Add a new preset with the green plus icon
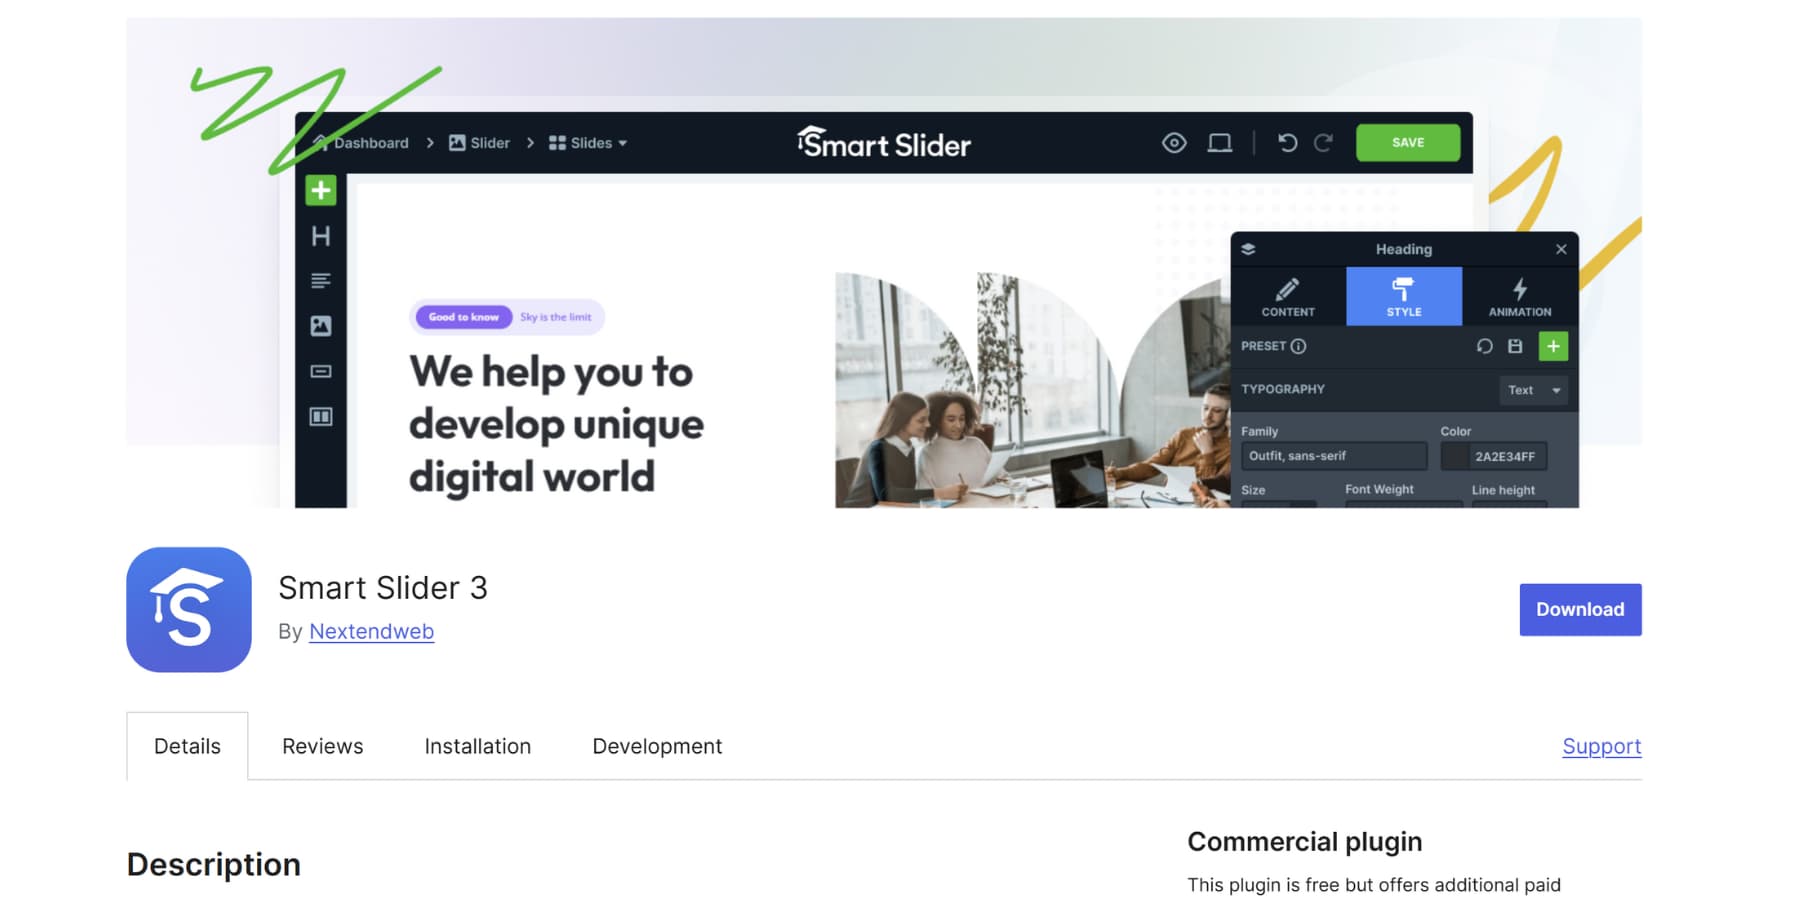This screenshot has height=900, width=1800. tap(1553, 346)
